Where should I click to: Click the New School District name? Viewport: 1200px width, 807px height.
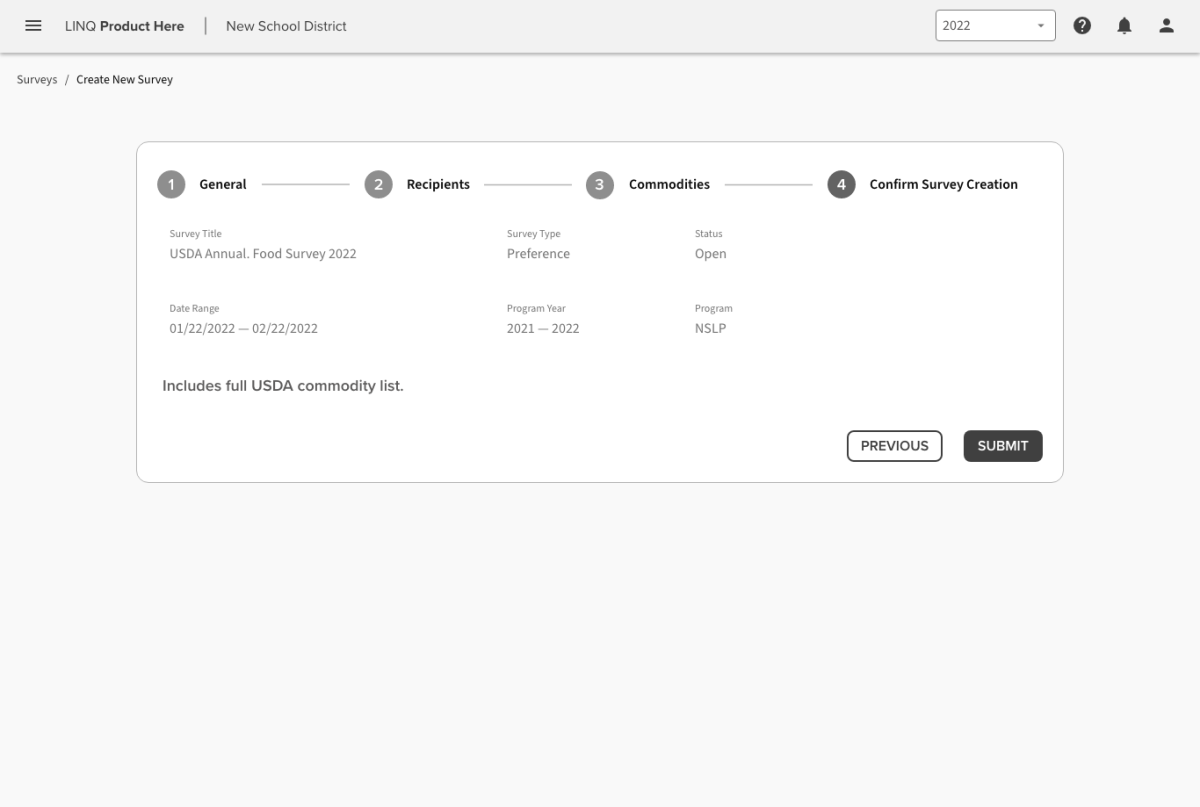click(286, 26)
